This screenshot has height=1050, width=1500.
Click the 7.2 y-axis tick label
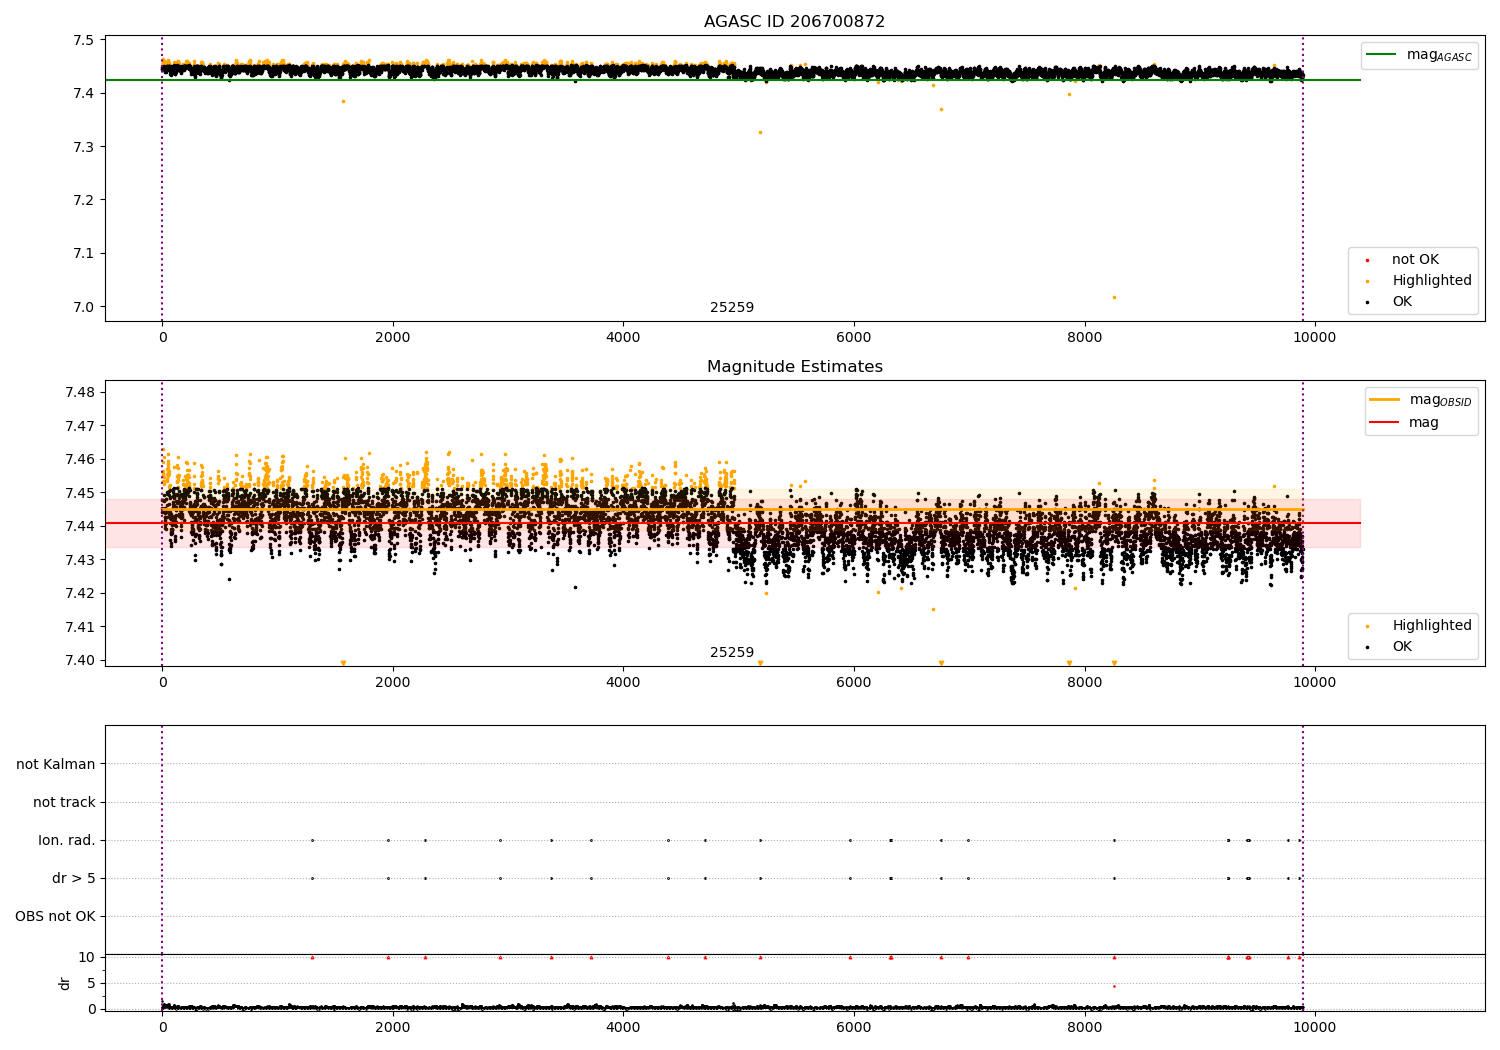tap(84, 201)
